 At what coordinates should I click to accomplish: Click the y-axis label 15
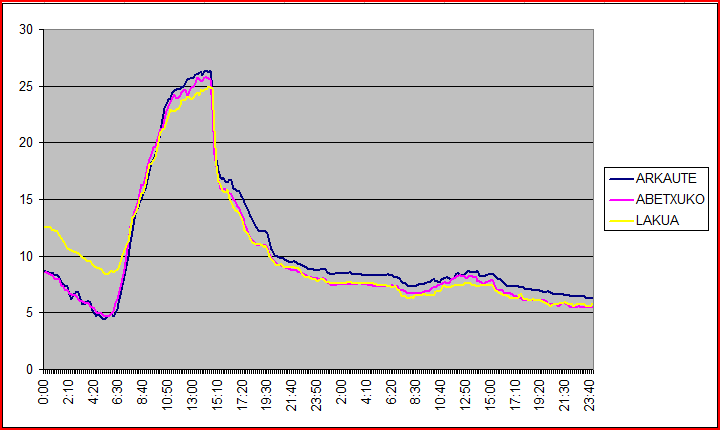point(26,199)
